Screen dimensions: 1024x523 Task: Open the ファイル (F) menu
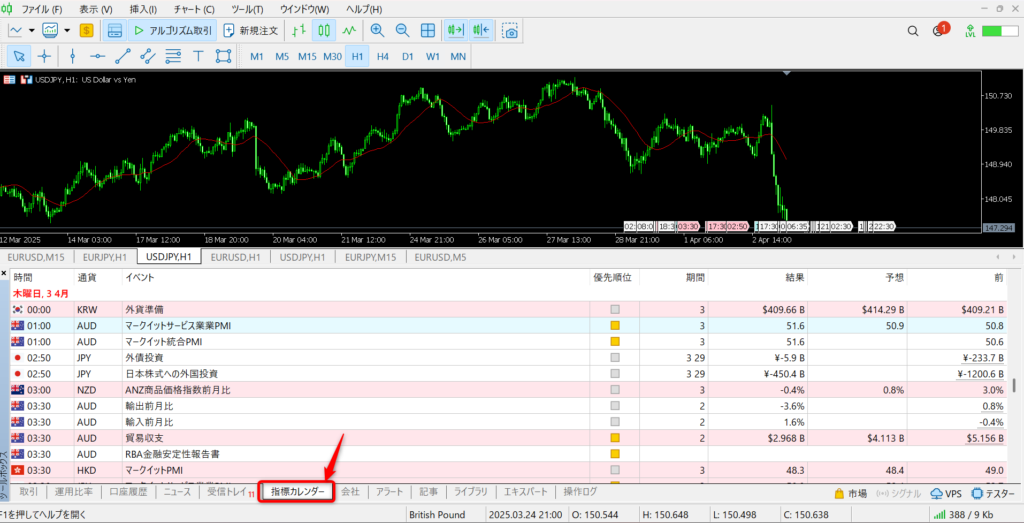42,10
